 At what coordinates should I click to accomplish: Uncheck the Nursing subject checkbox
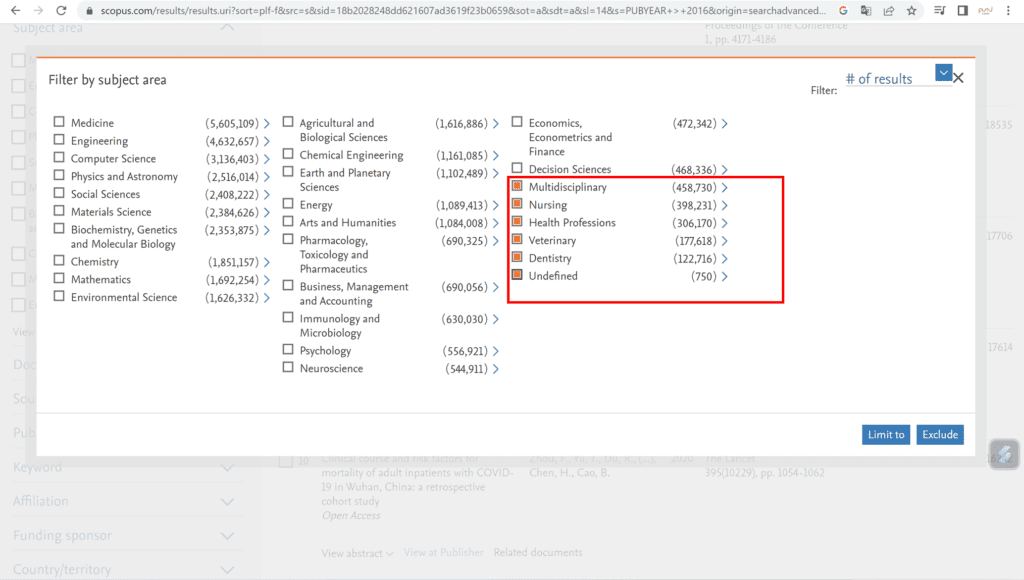[519, 205]
